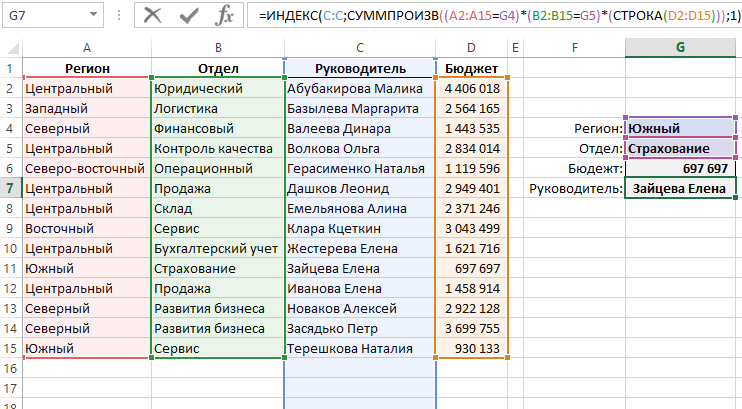
Task: Select column A header
Action: coord(87,48)
